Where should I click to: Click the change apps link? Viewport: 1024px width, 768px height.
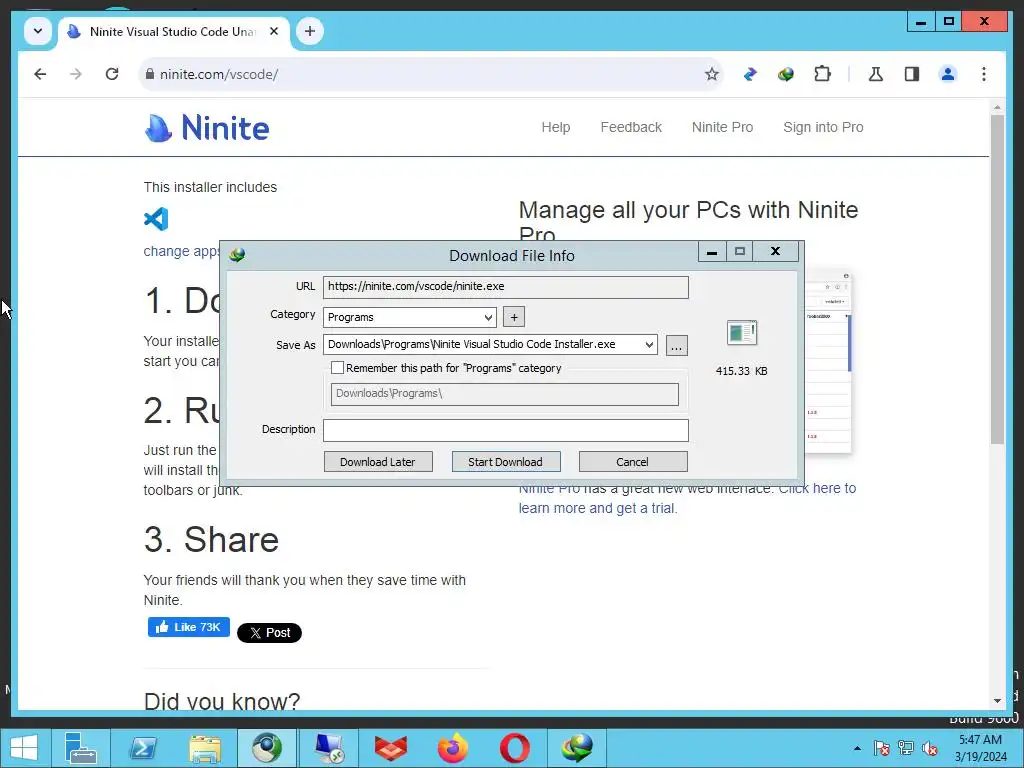click(x=182, y=251)
